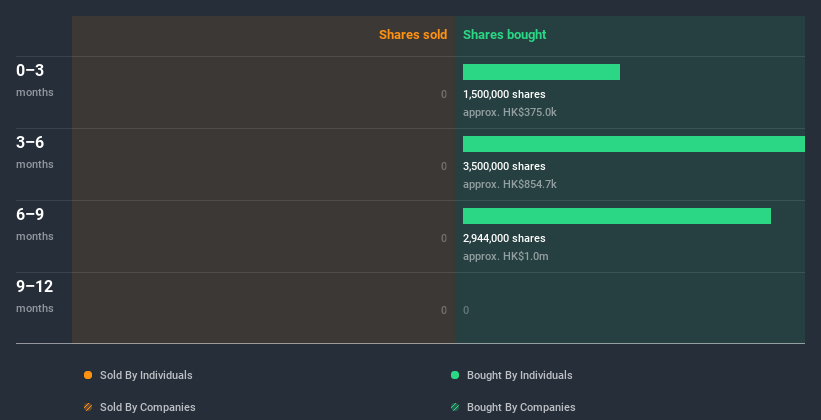Click the Bought By Companies legend label

(x=521, y=407)
